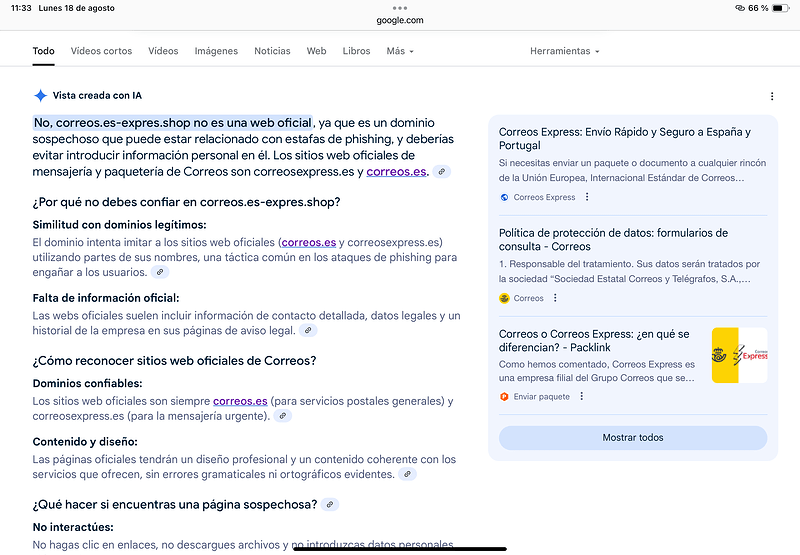The image size is (800, 555).
Task: Click the AI overview sparkle icon
Action: 40,95
